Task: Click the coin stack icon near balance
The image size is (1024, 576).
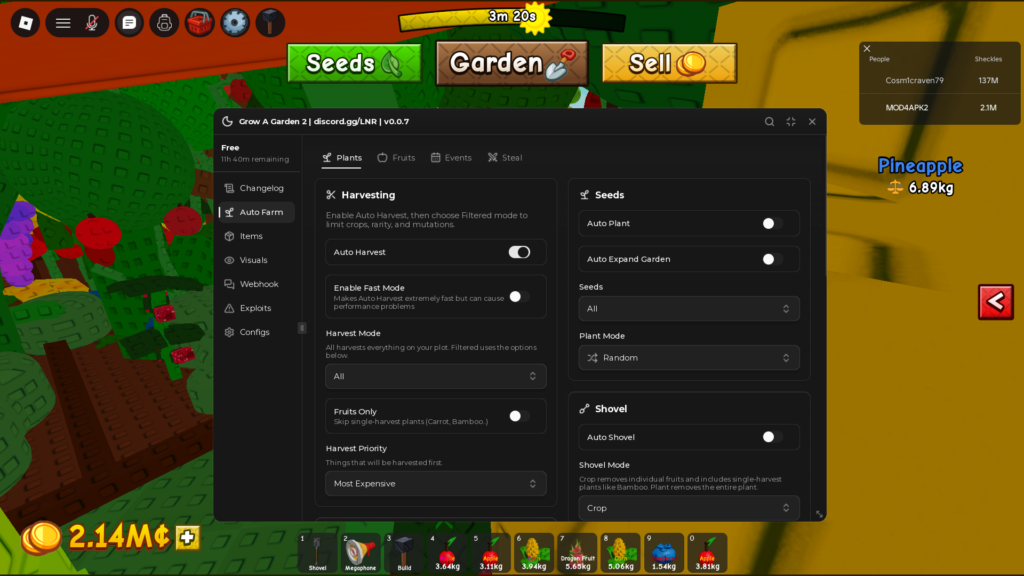Action: pos(42,538)
